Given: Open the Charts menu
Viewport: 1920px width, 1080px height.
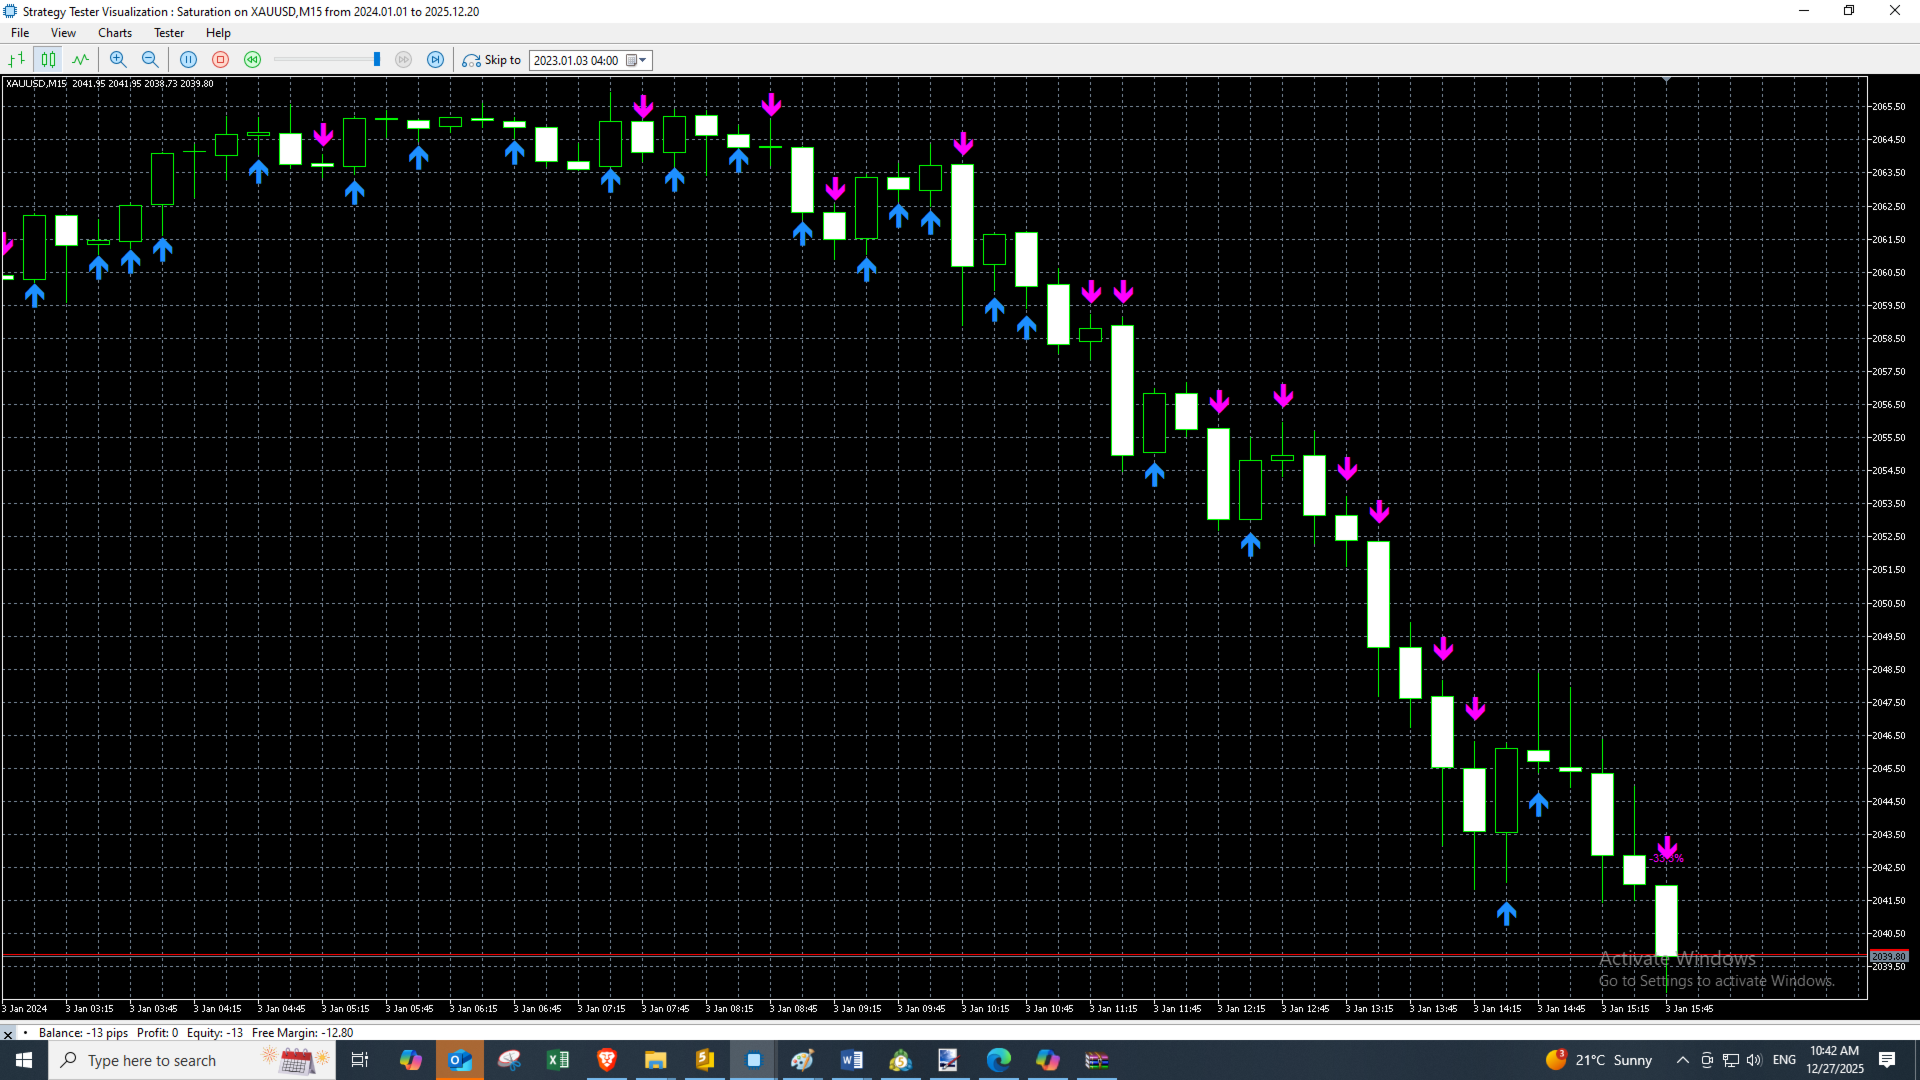Looking at the screenshot, I should 115,33.
